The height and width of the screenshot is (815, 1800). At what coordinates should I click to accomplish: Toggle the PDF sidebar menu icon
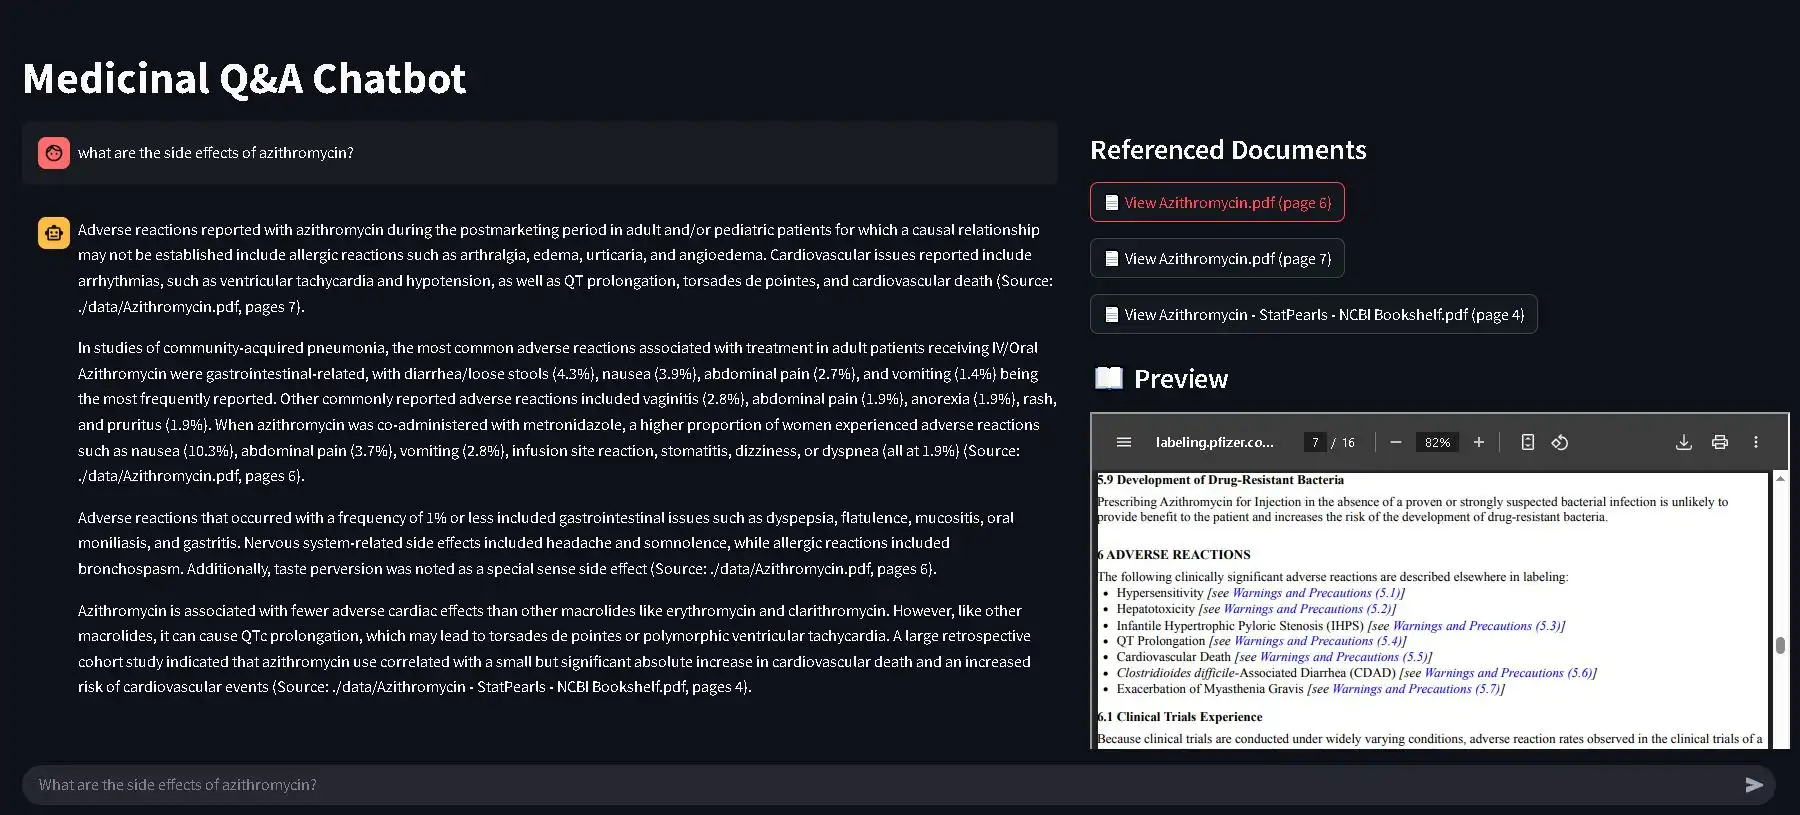1124,442
